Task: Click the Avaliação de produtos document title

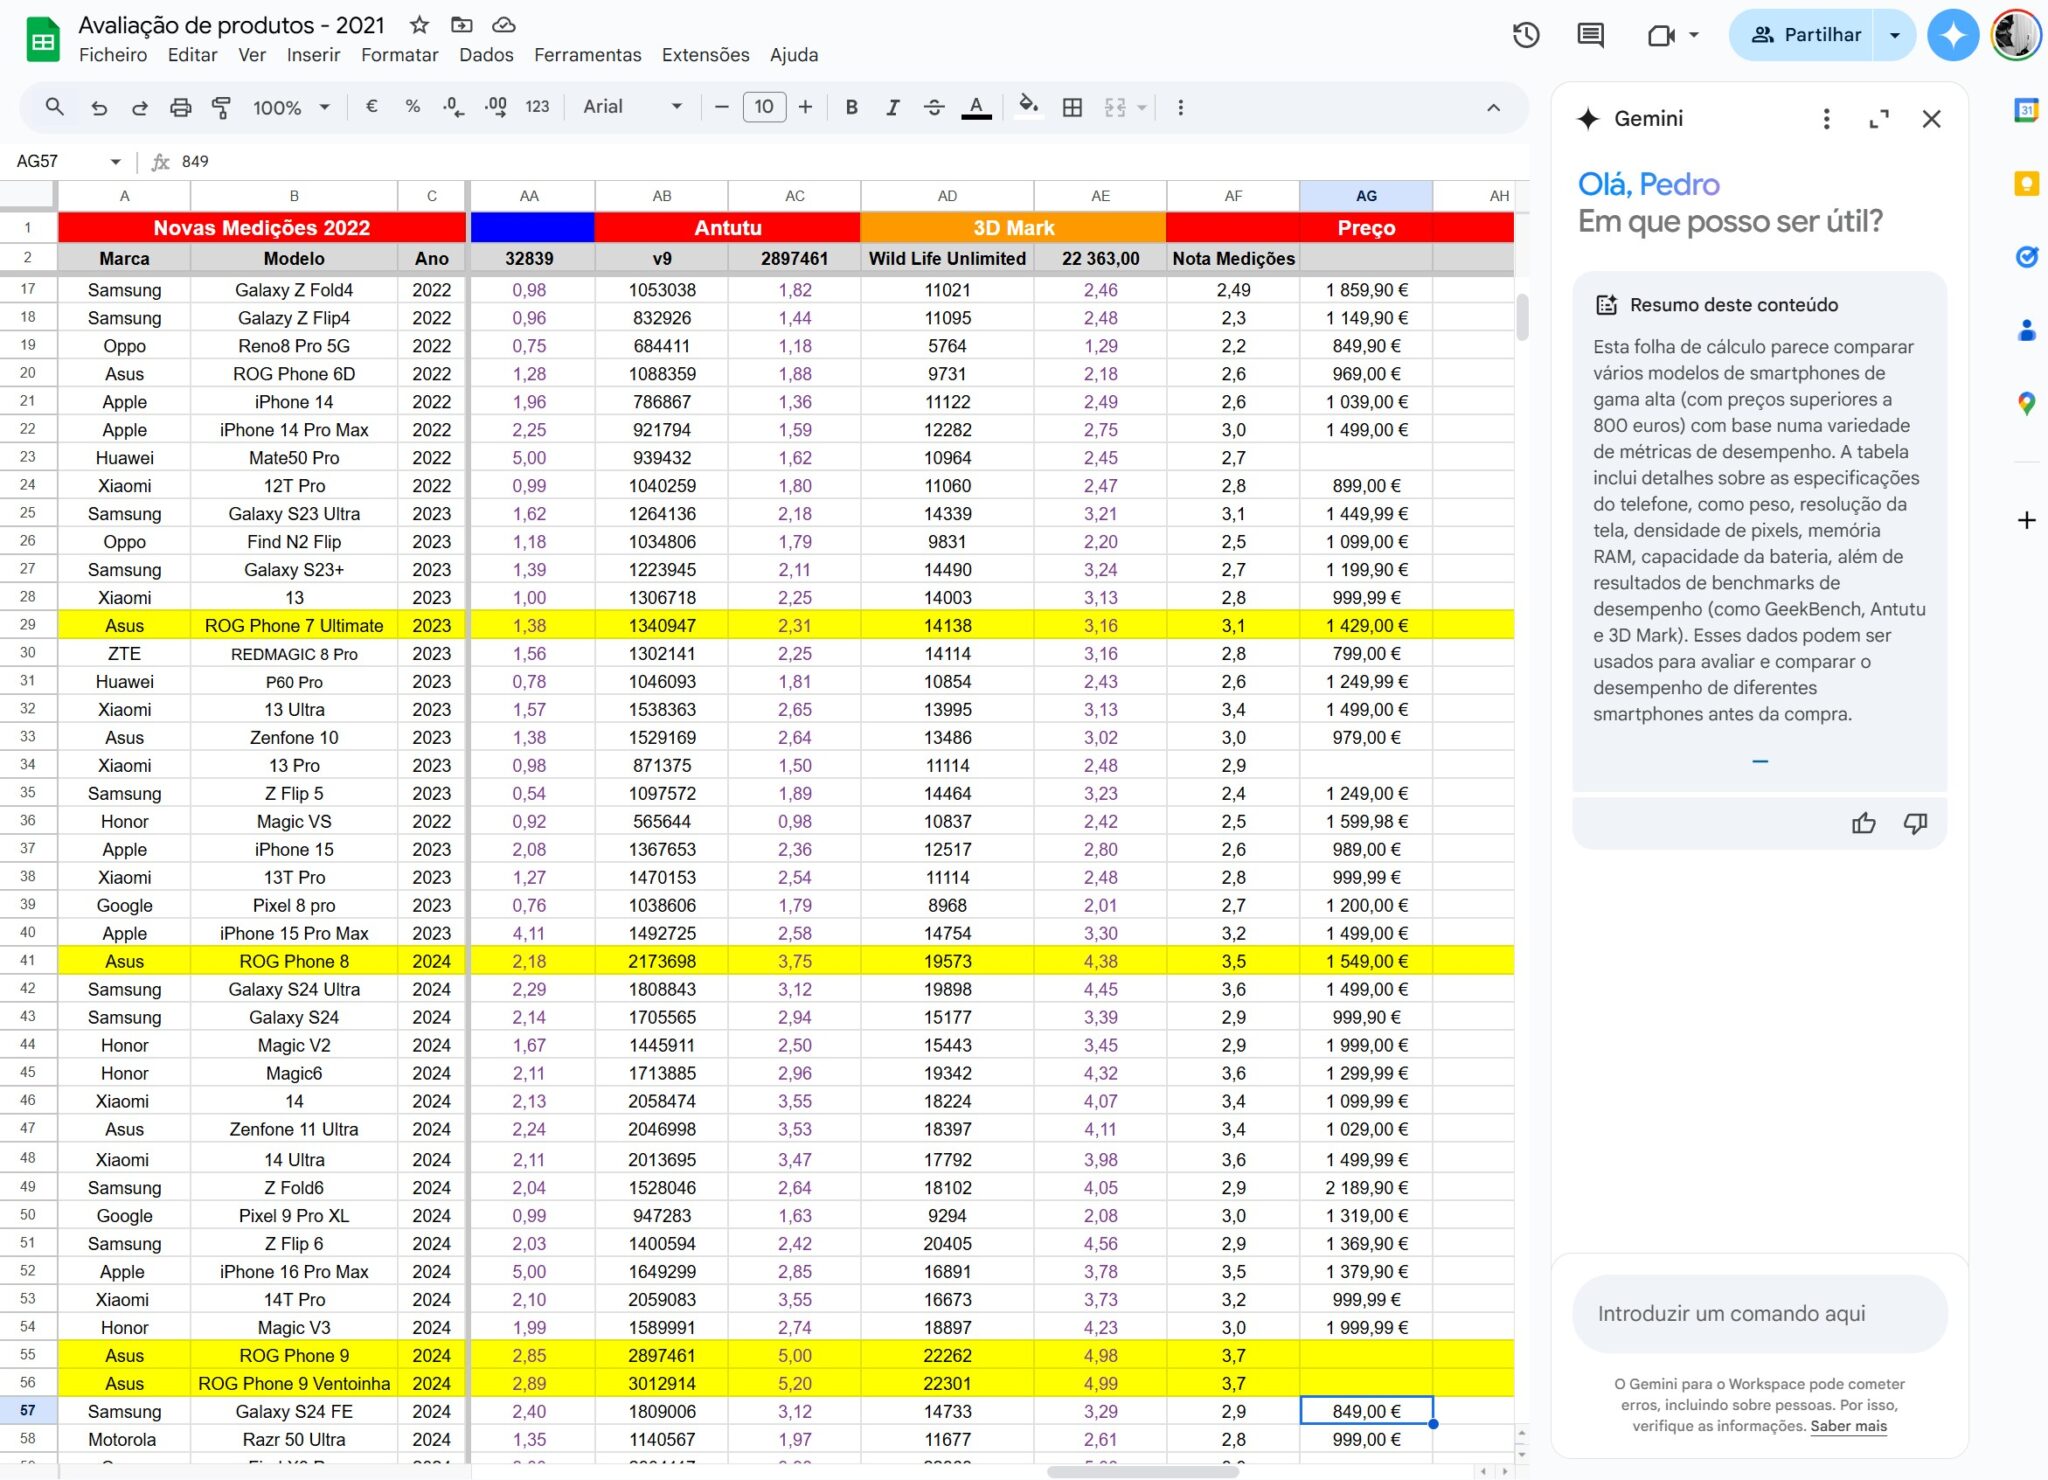Action: 231,25
